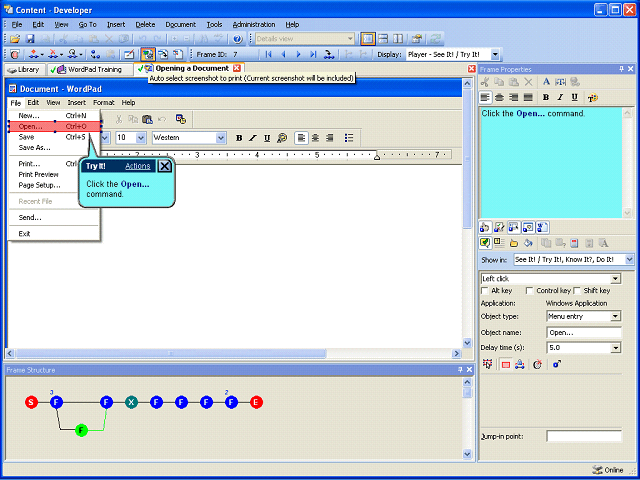Click the cyan bubble text editing area
Viewport: 640px width, 480px height.
pos(550,162)
